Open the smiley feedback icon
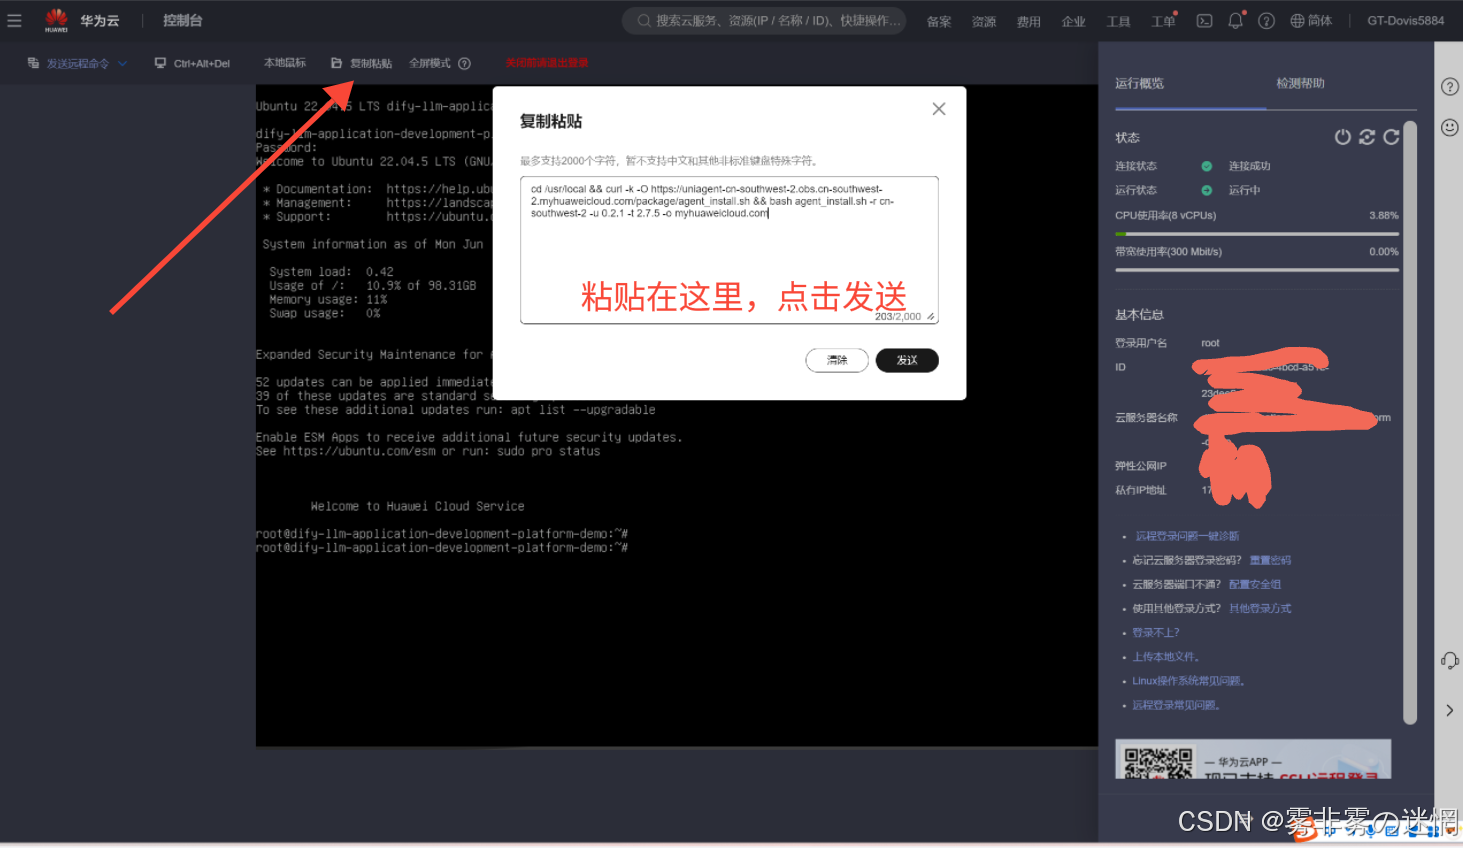Viewport: 1463px width, 848px height. pos(1449,127)
